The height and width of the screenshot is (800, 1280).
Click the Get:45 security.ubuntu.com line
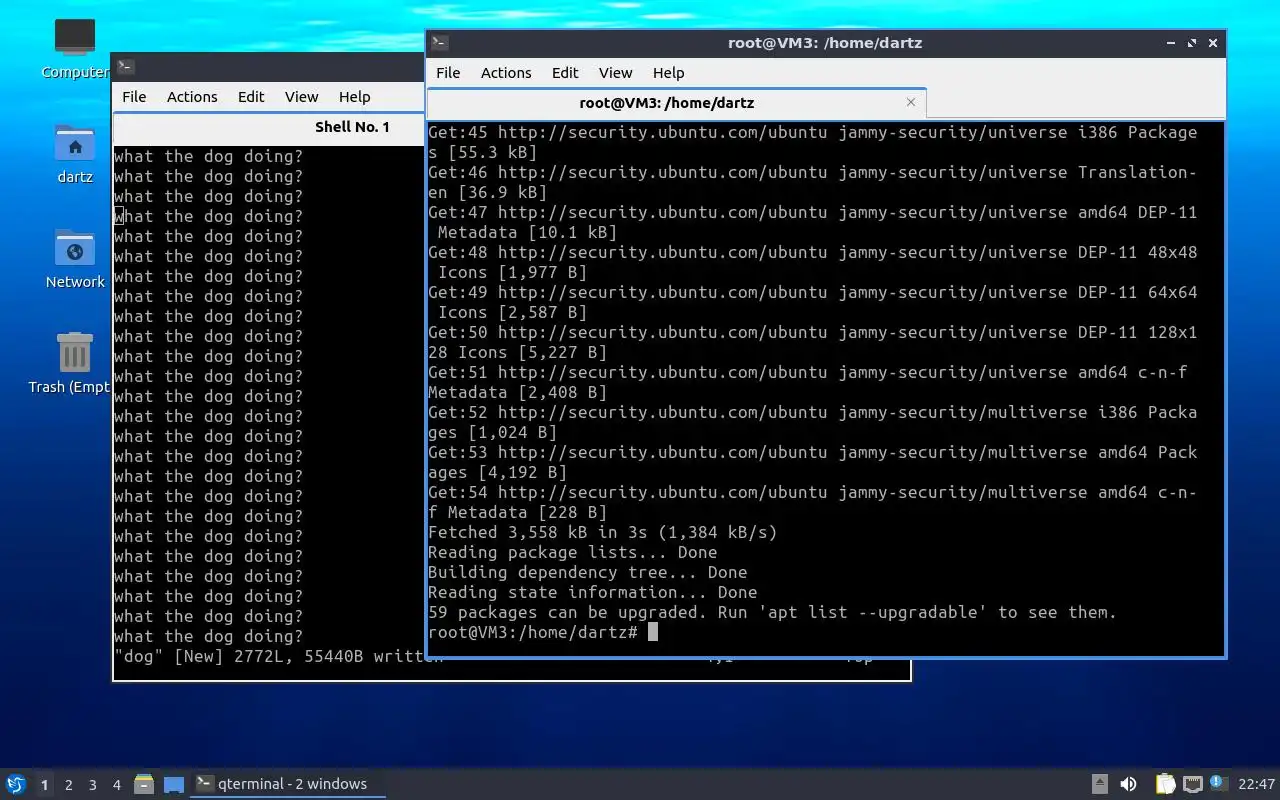[x=812, y=142]
